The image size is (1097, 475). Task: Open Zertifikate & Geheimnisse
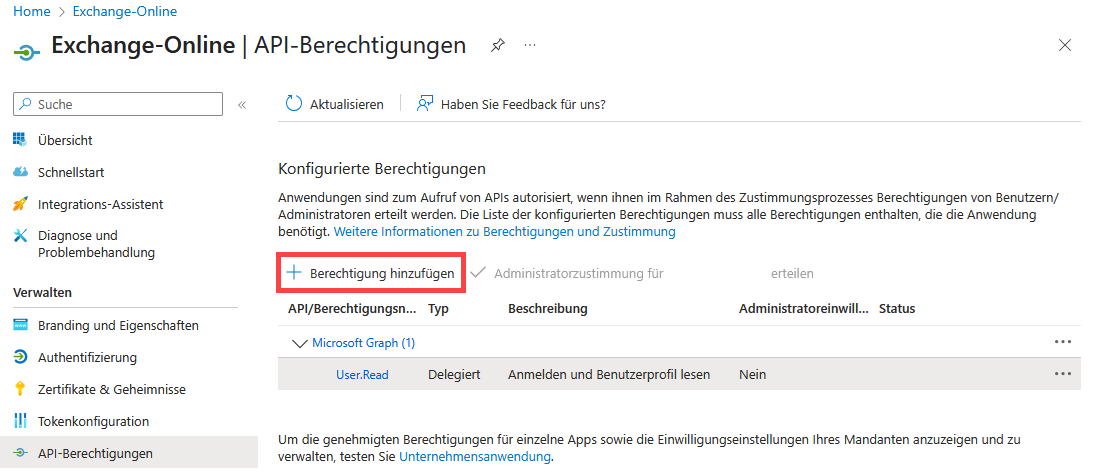click(x=111, y=390)
